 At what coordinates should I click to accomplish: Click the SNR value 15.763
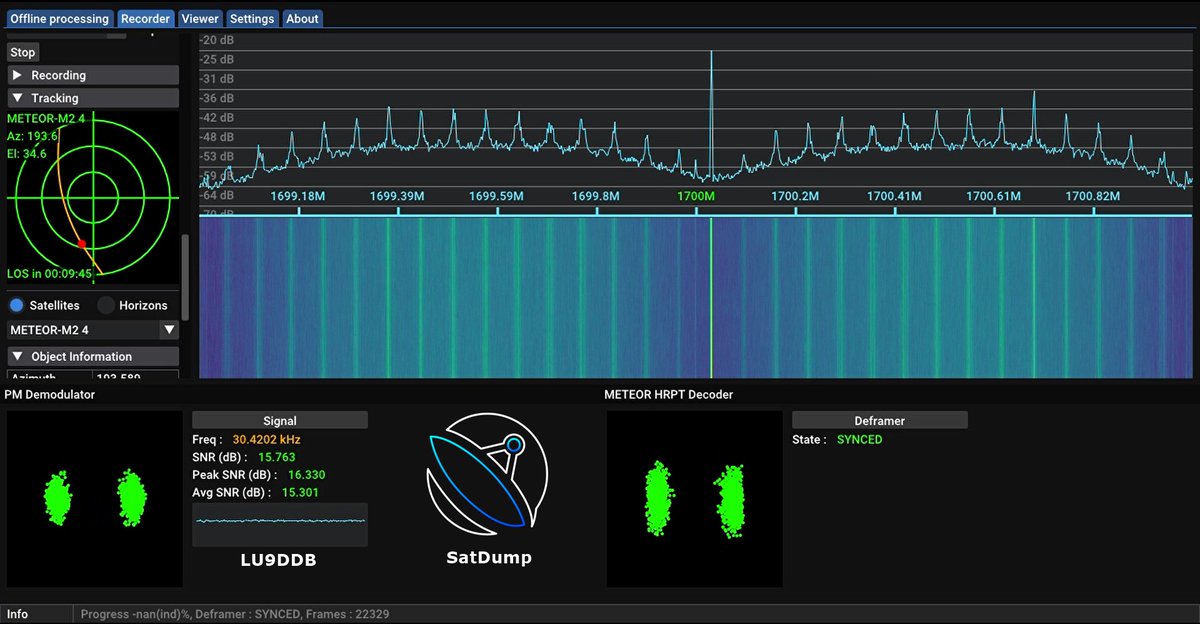click(277, 457)
